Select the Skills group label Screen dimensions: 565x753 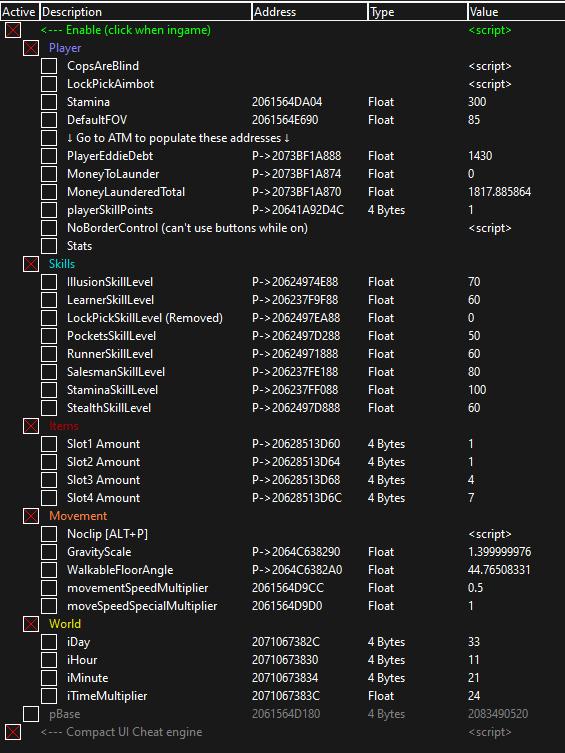pos(62,264)
